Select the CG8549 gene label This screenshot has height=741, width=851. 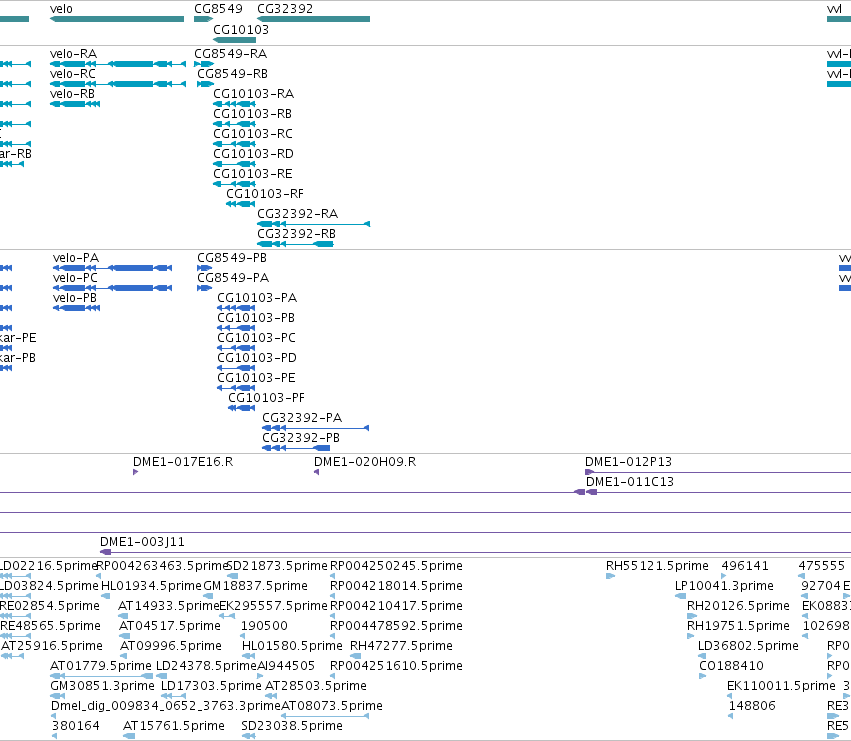pos(218,9)
